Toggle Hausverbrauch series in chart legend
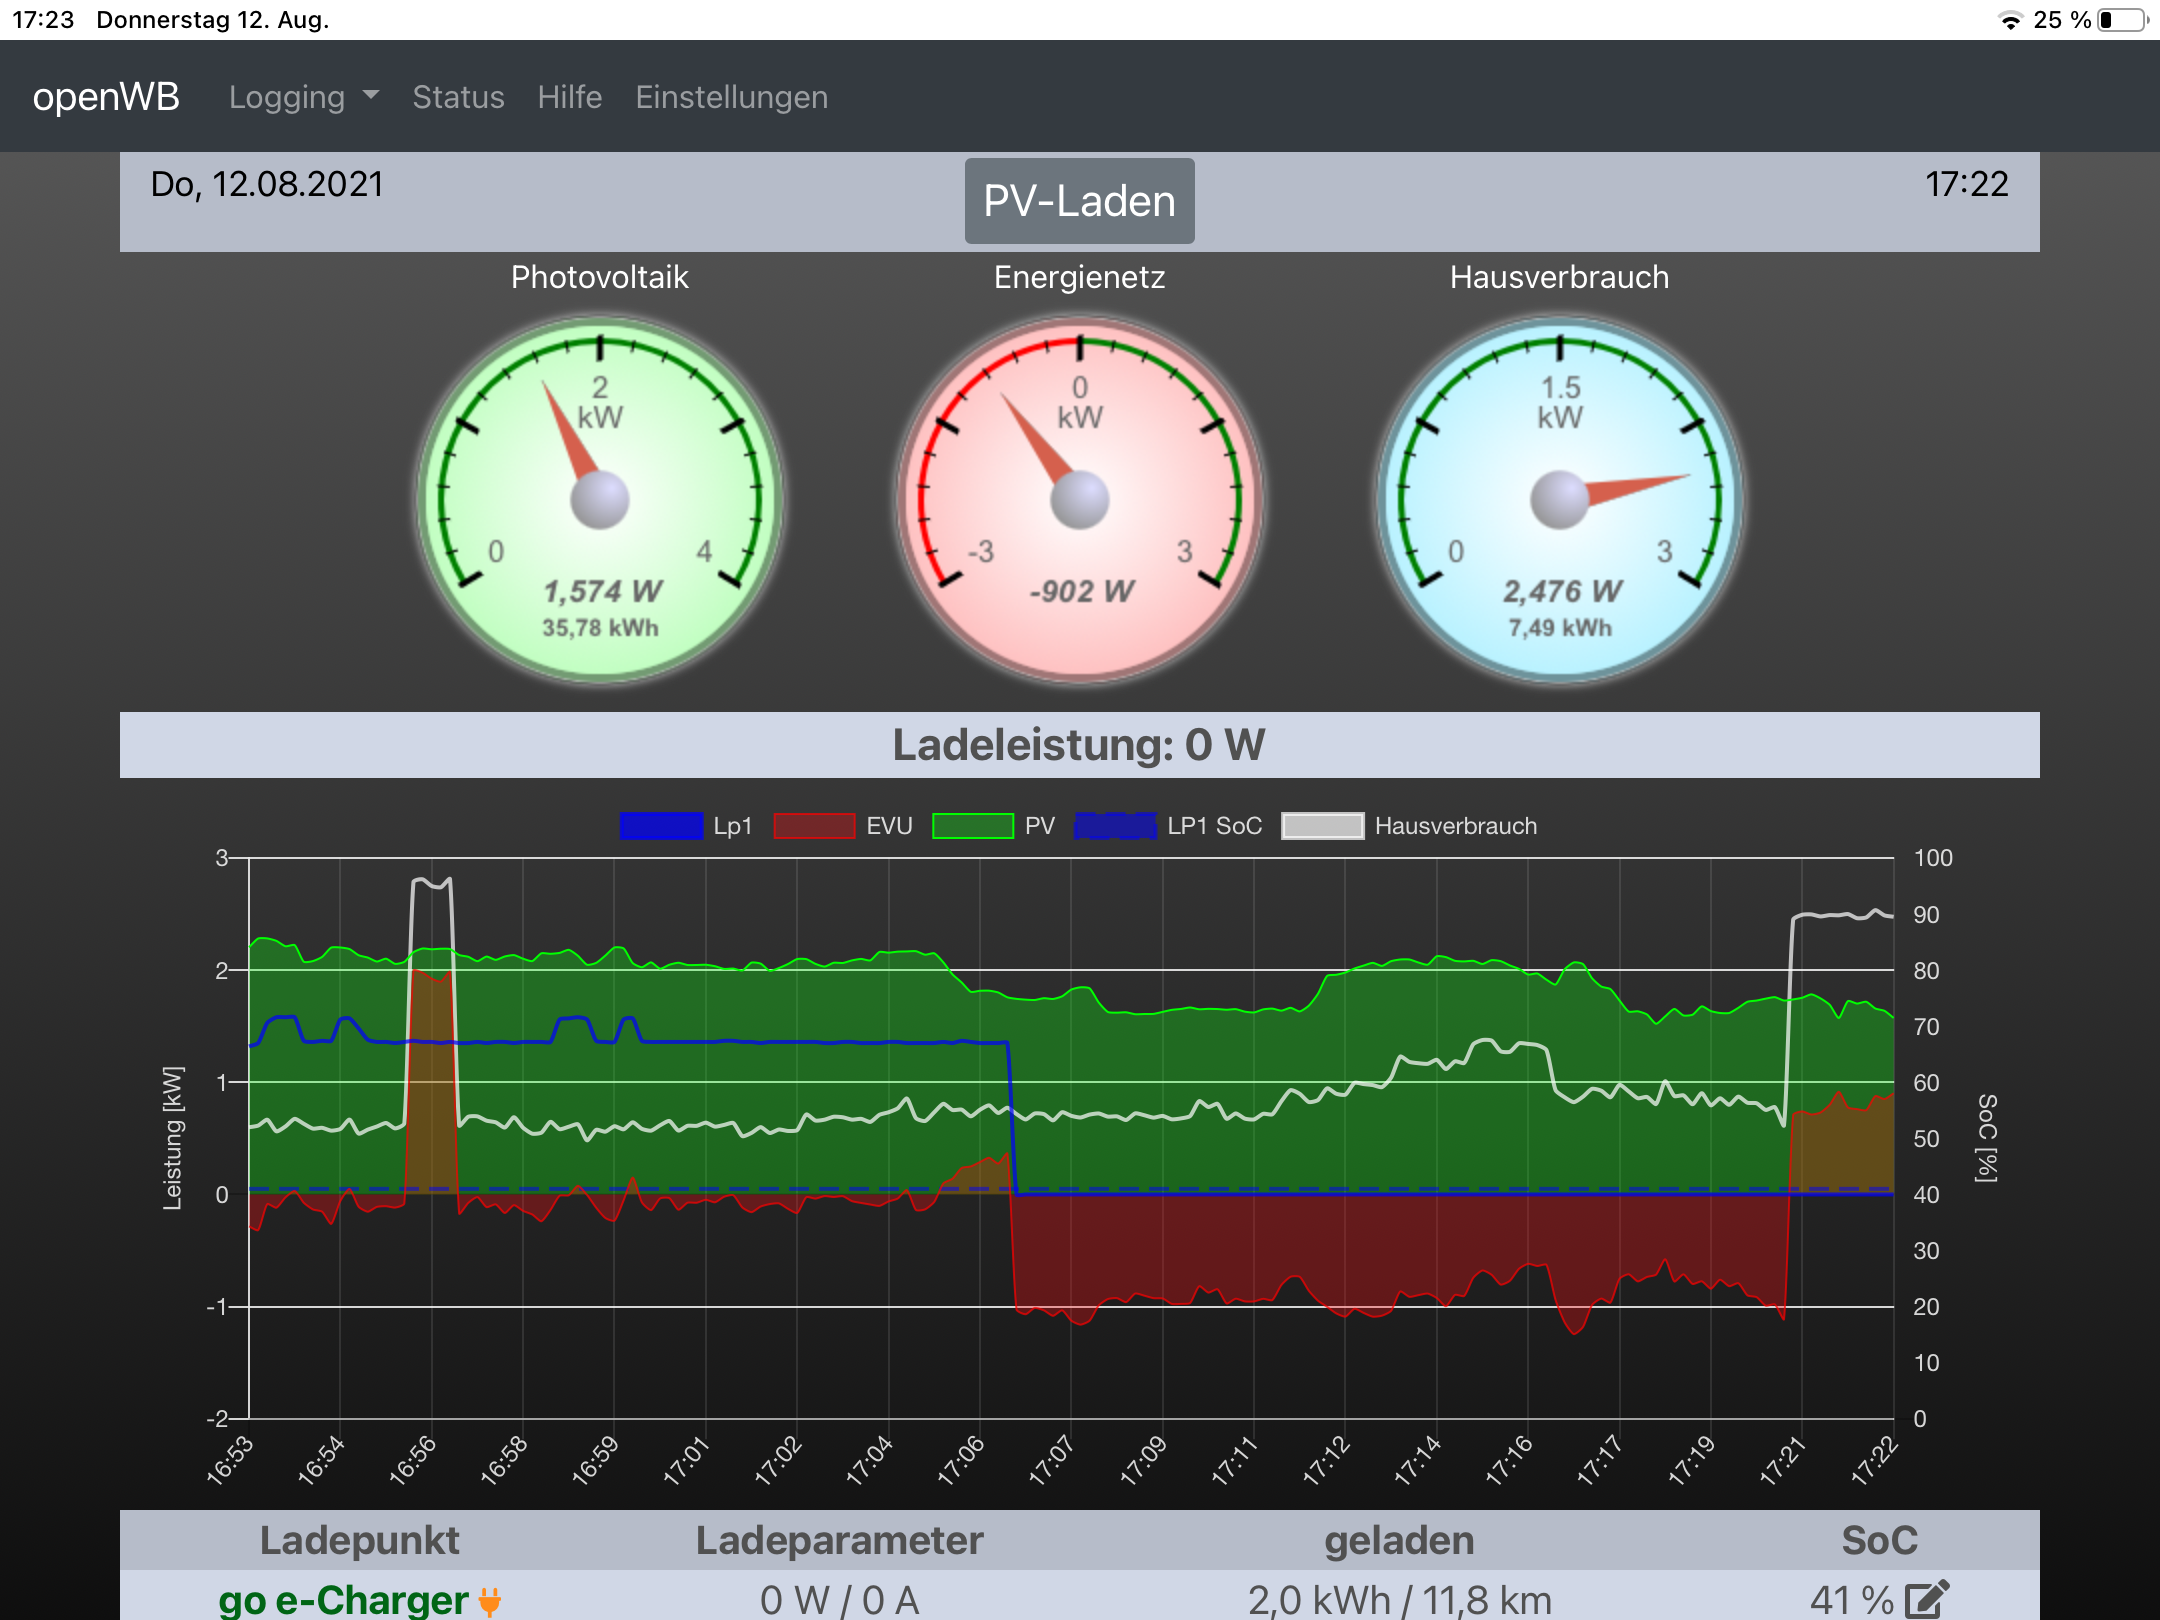 [x=1410, y=826]
